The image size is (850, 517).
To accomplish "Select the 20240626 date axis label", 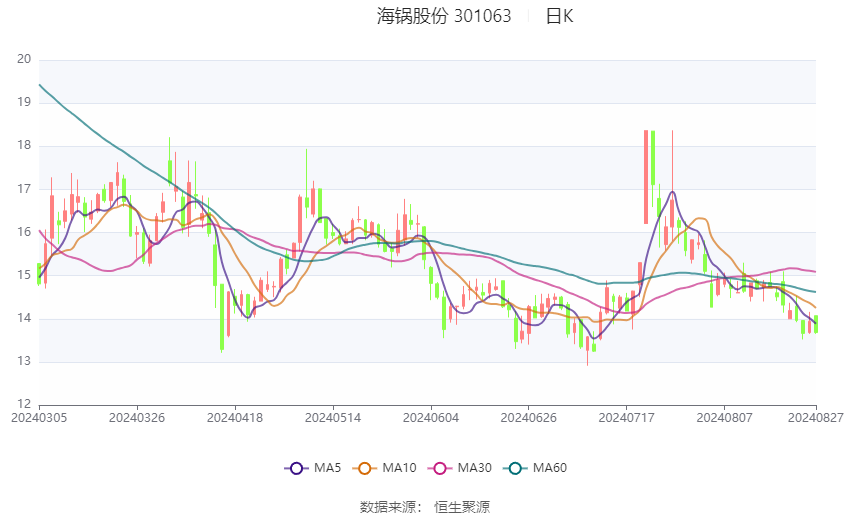I will [x=529, y=418].
